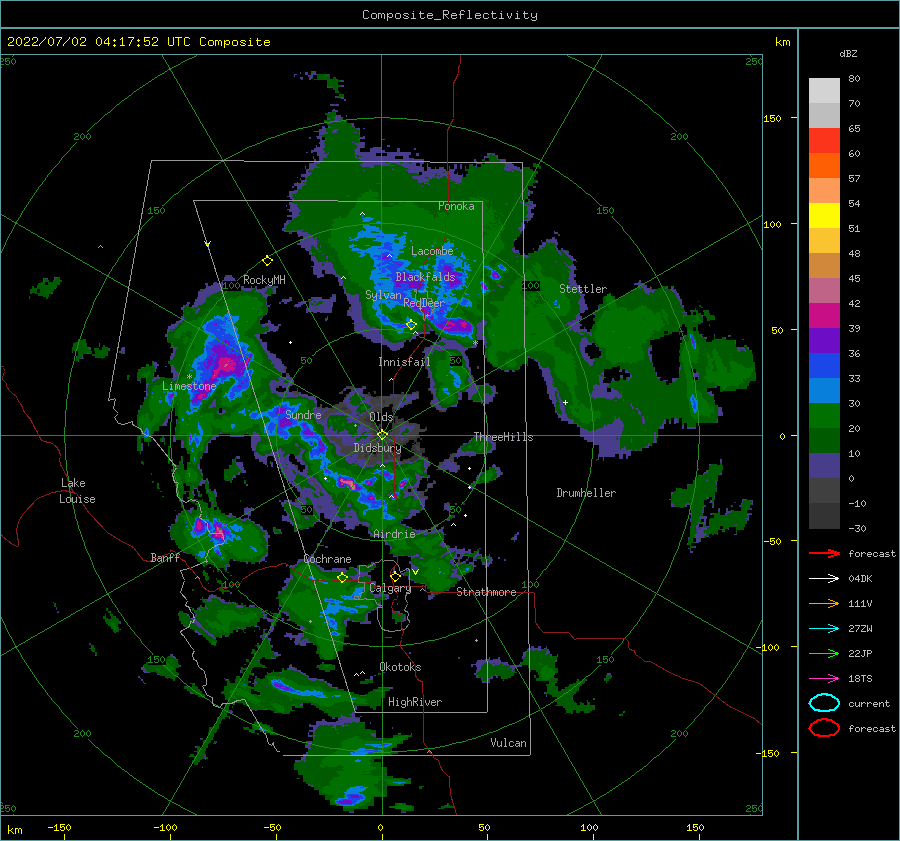Viewport: 900px width, 841px height.
Task: Click the Vulcan city label
Action: pos(509,743)
